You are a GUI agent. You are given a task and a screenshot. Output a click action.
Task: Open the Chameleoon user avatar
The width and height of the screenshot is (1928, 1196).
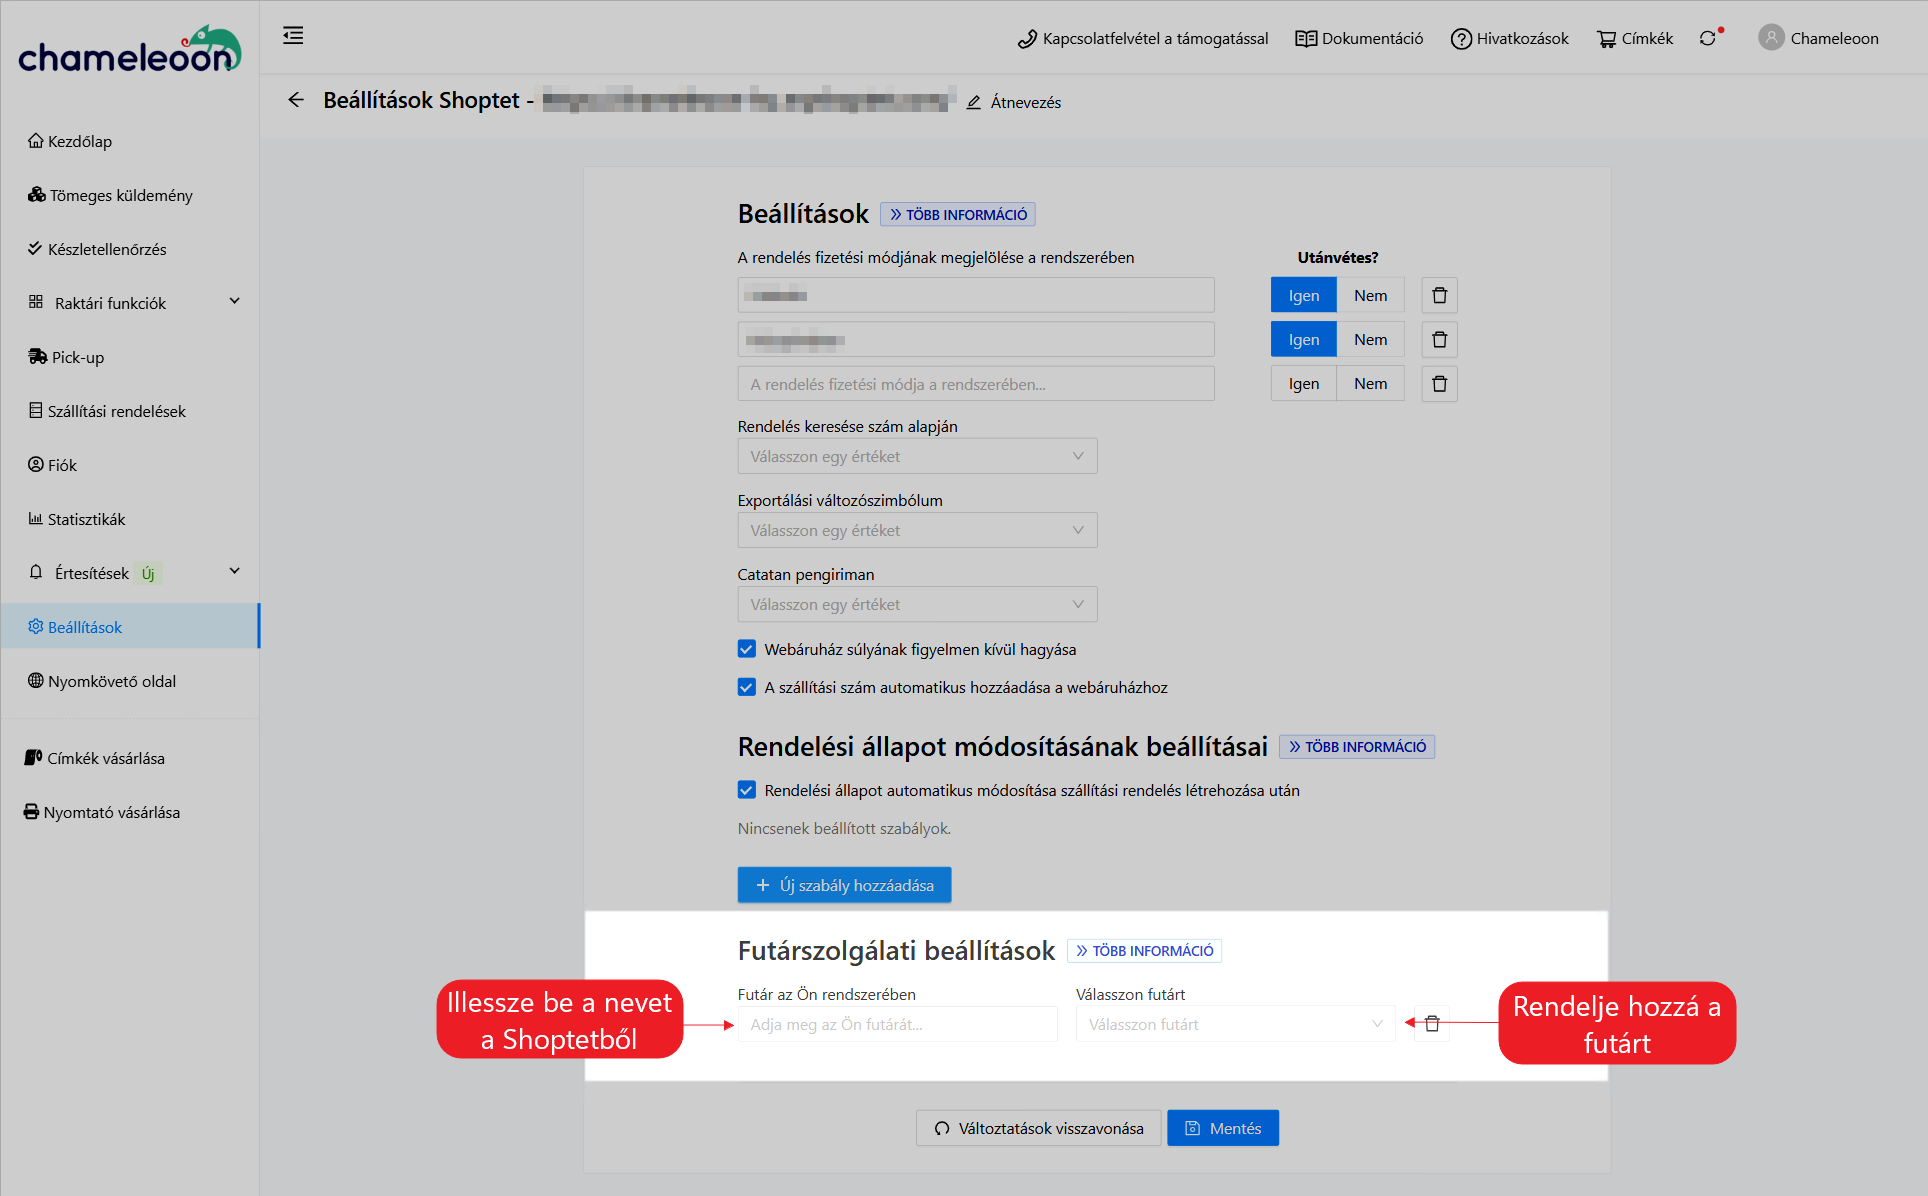[x=1771, y=38]
